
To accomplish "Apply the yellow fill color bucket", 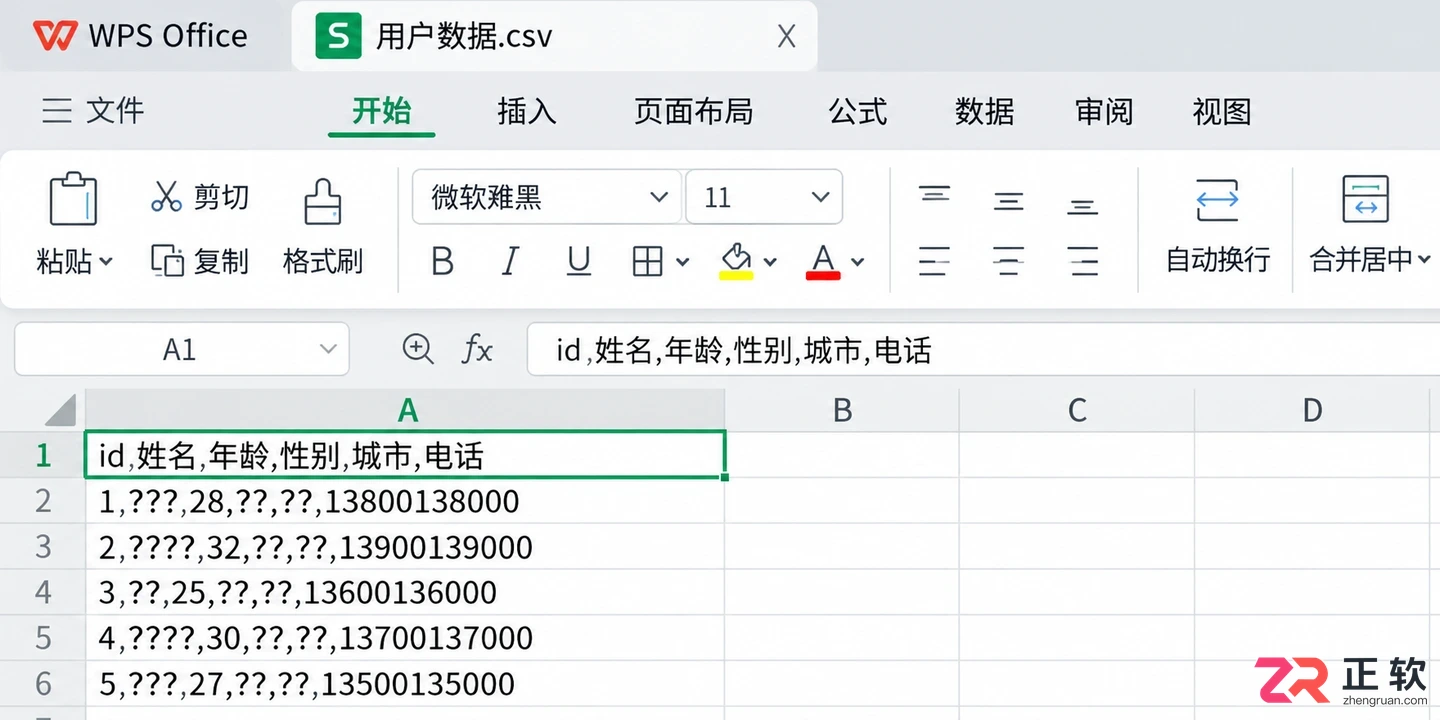I will click(737, 261).
